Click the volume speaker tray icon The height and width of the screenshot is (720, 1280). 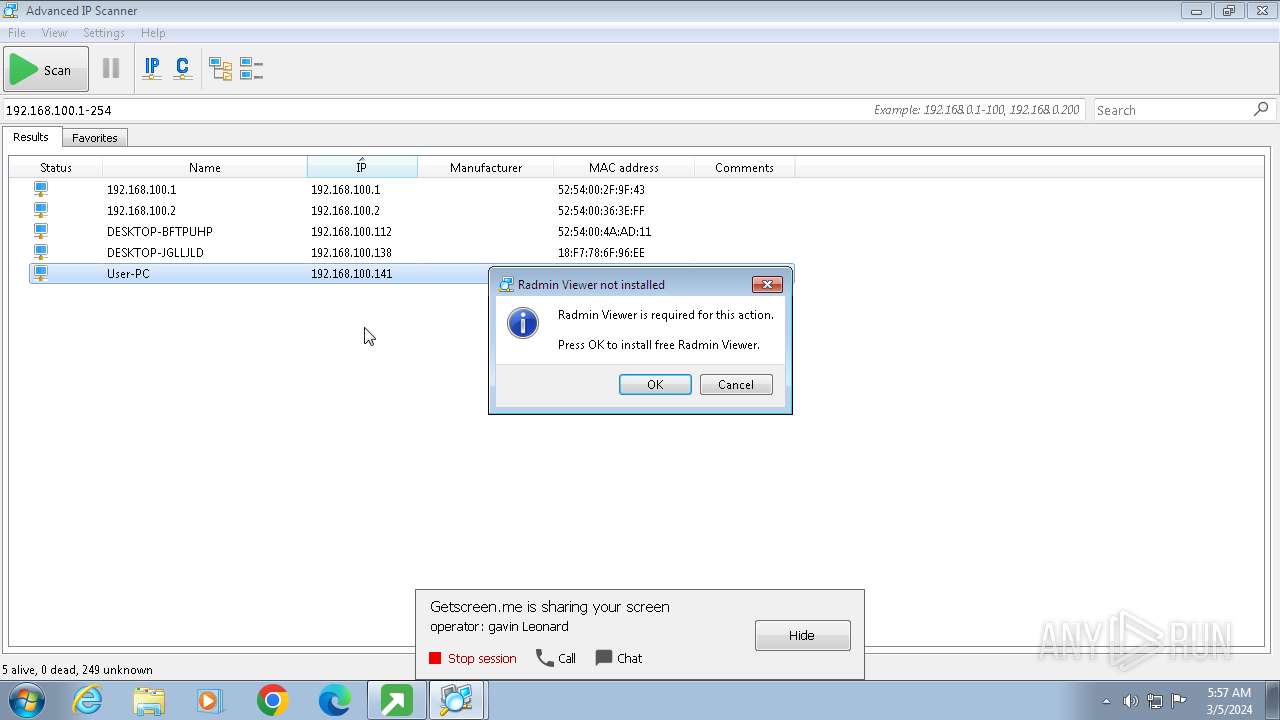click(1131, 701)
